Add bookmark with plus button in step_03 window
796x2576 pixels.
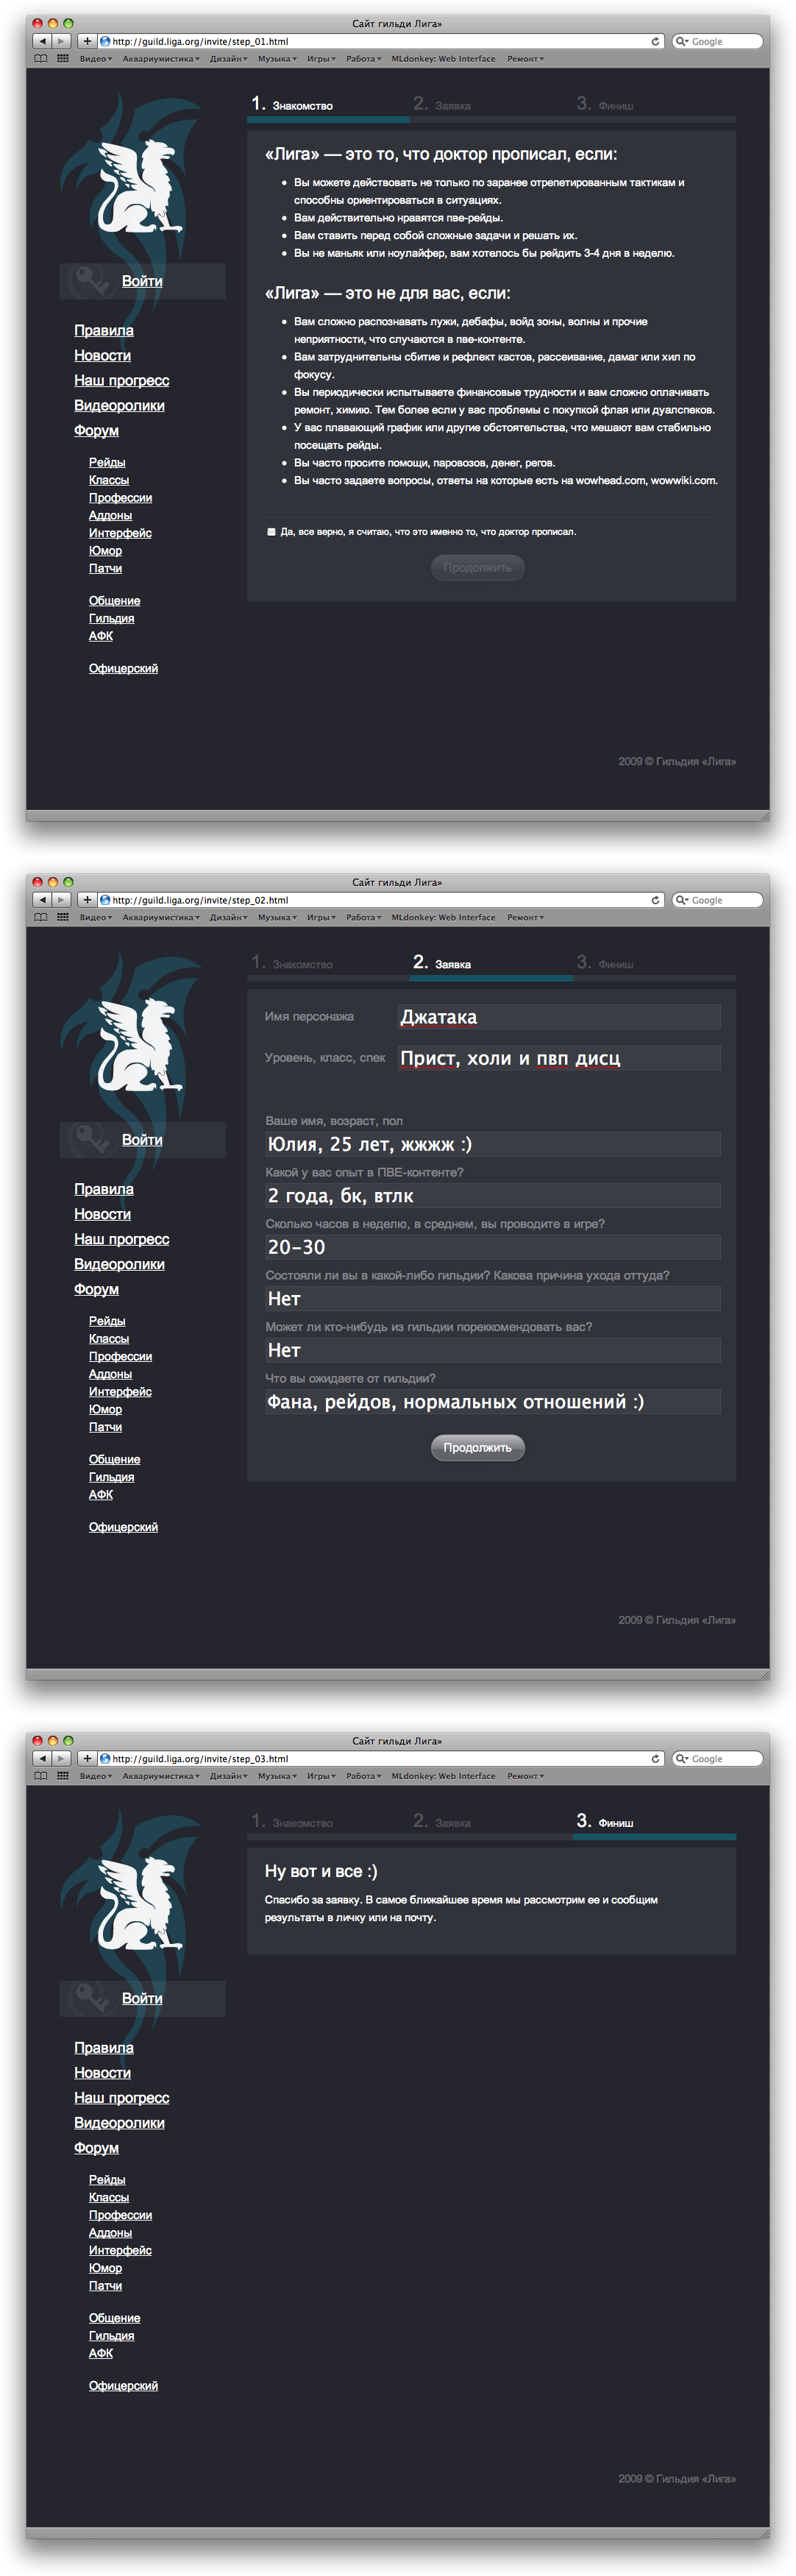tap(87, 1759)
